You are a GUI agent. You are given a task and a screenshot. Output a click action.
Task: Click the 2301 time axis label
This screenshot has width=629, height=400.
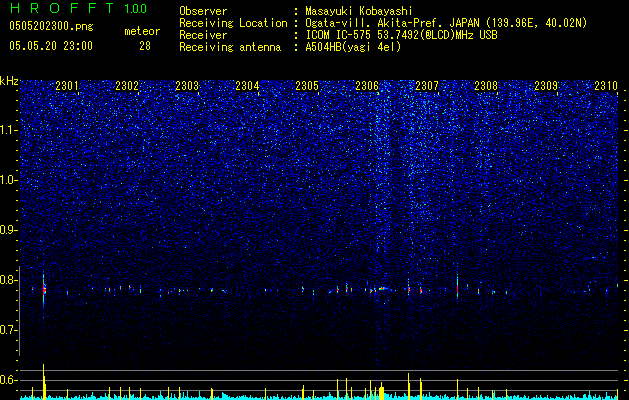point(67,85)
